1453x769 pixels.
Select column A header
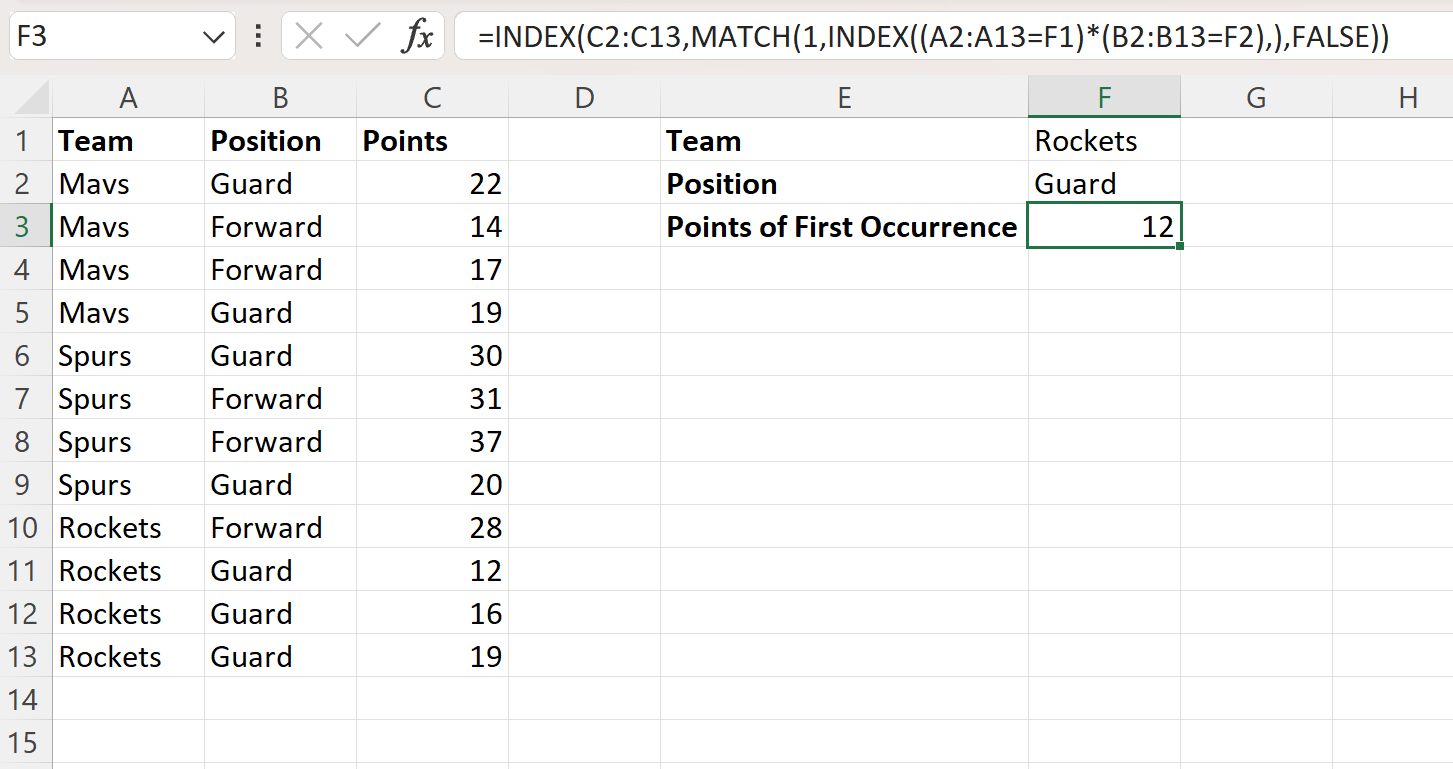tap(128, 97)
